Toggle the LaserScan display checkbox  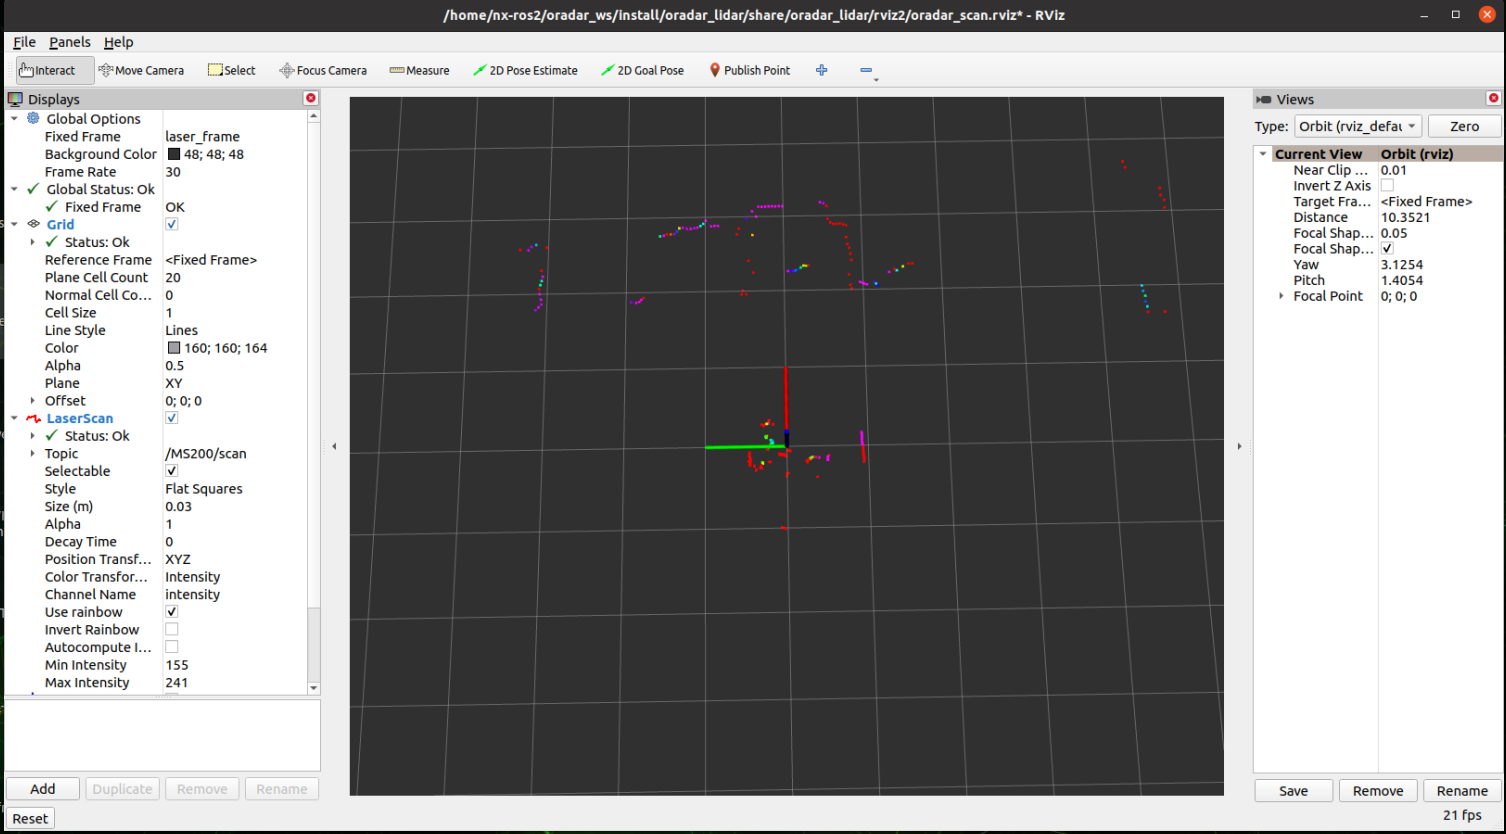click(171, 418)
